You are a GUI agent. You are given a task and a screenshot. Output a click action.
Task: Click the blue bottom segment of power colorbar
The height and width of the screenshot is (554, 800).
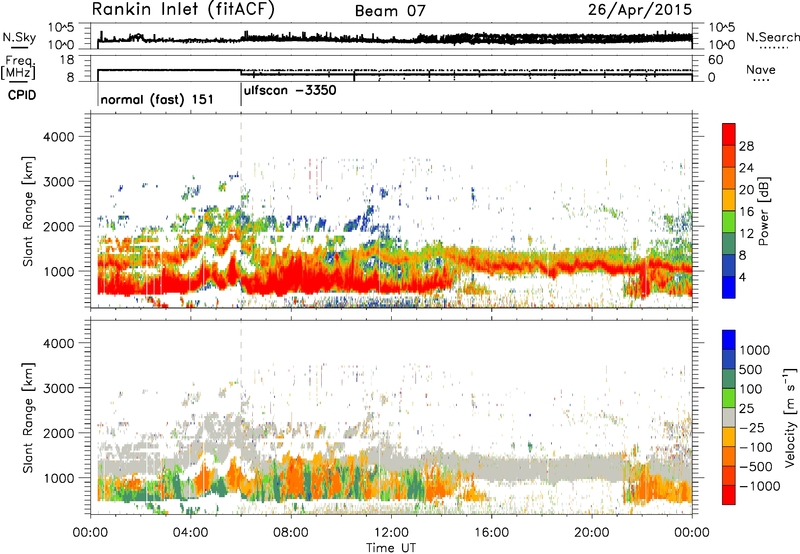pyautogui.click(x=729, y=287)
